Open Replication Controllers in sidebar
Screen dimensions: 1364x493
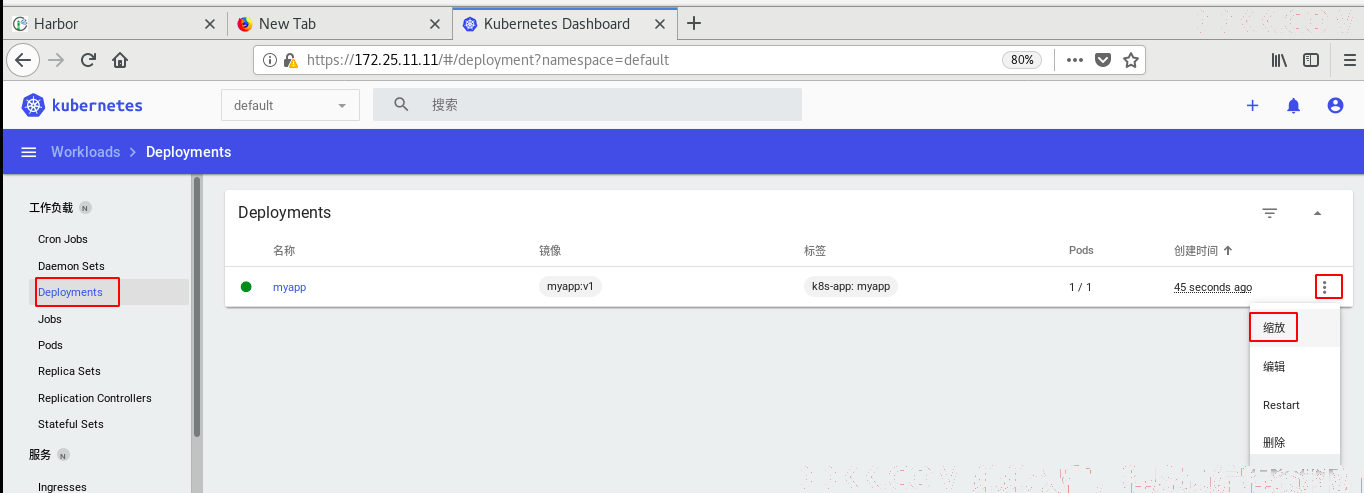coord(95,398)
